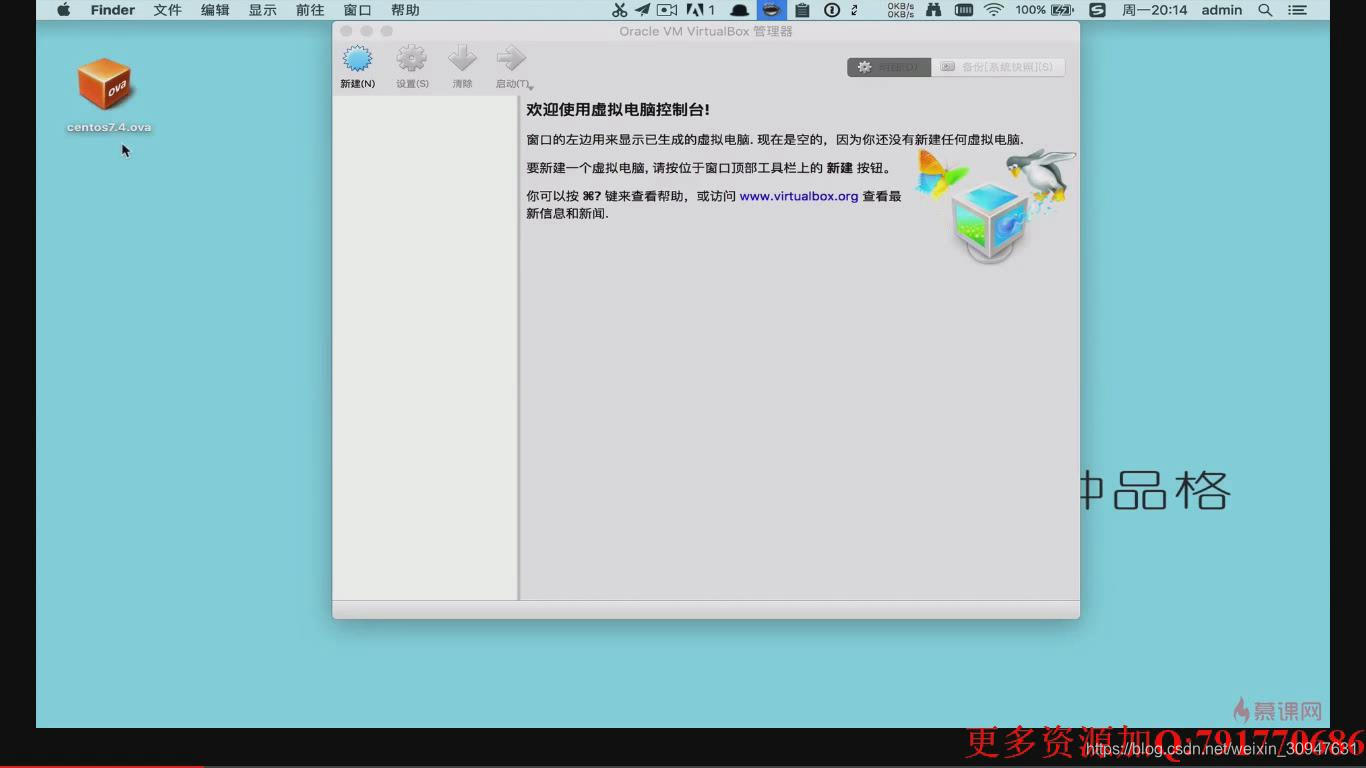Click the clock showing 周一 20:14
Image resolution: width=1366 pixels, height=768 pixels.
coord(1155,10)
